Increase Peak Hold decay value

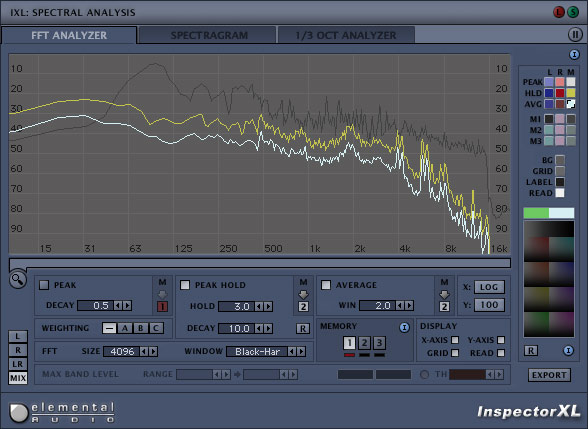268,328
